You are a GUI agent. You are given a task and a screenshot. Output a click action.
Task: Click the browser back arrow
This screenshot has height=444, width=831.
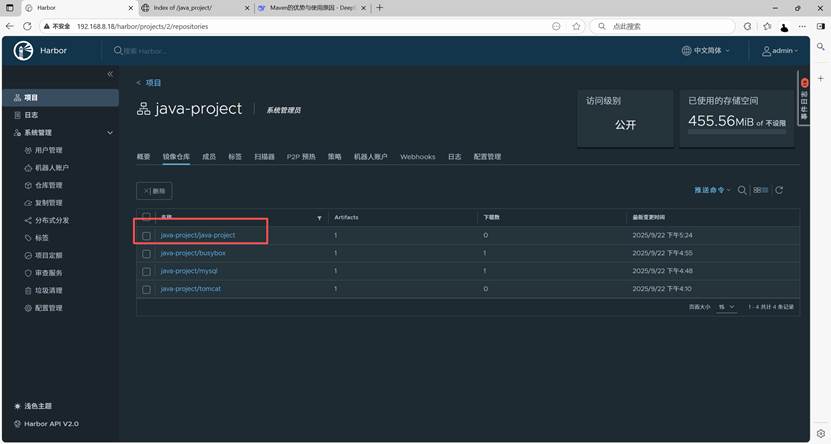click(x=10, y=26)
